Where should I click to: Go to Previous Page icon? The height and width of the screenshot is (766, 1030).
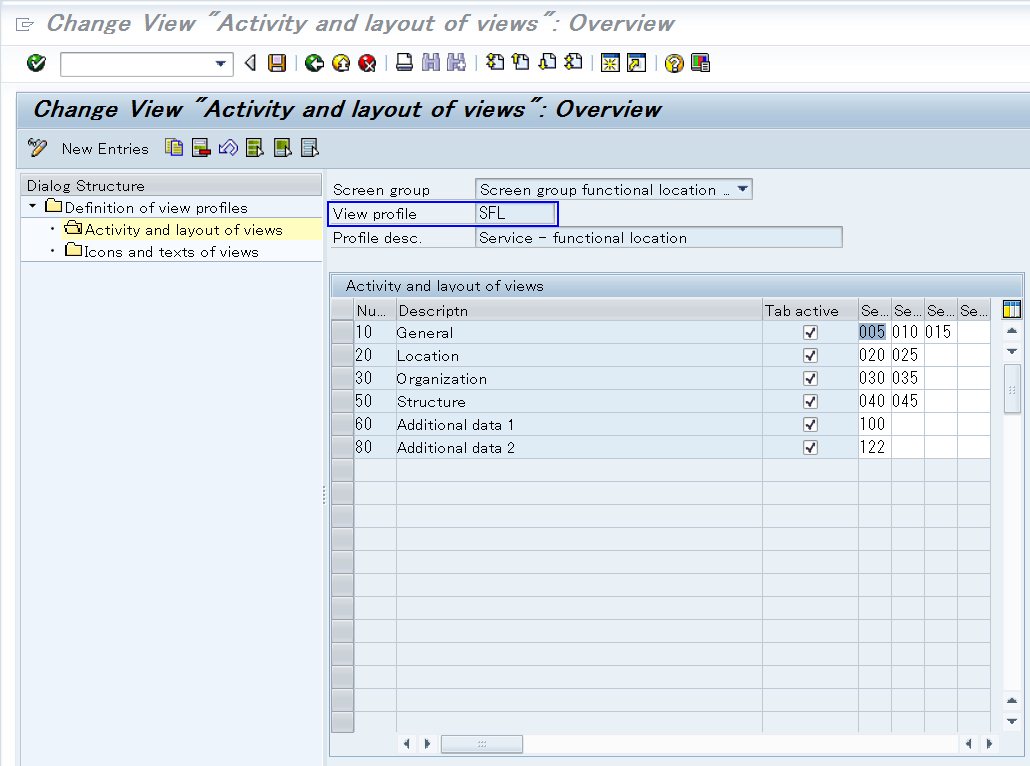(x=521, y=62)
